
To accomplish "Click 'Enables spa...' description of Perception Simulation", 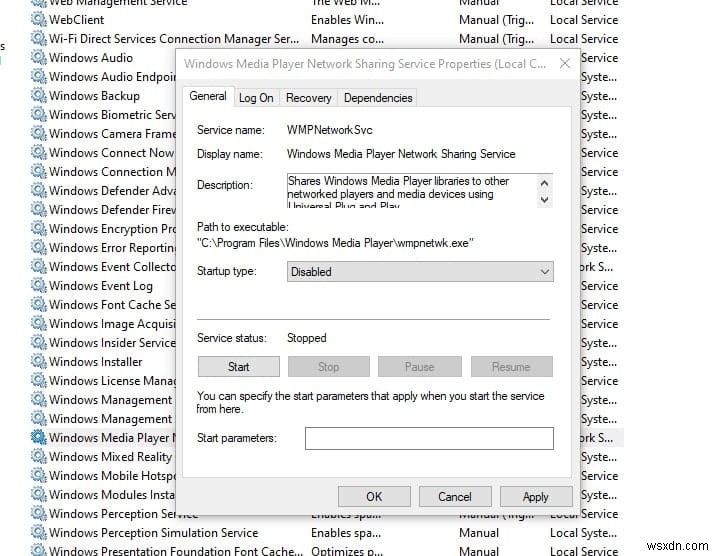I will point(346,533).
